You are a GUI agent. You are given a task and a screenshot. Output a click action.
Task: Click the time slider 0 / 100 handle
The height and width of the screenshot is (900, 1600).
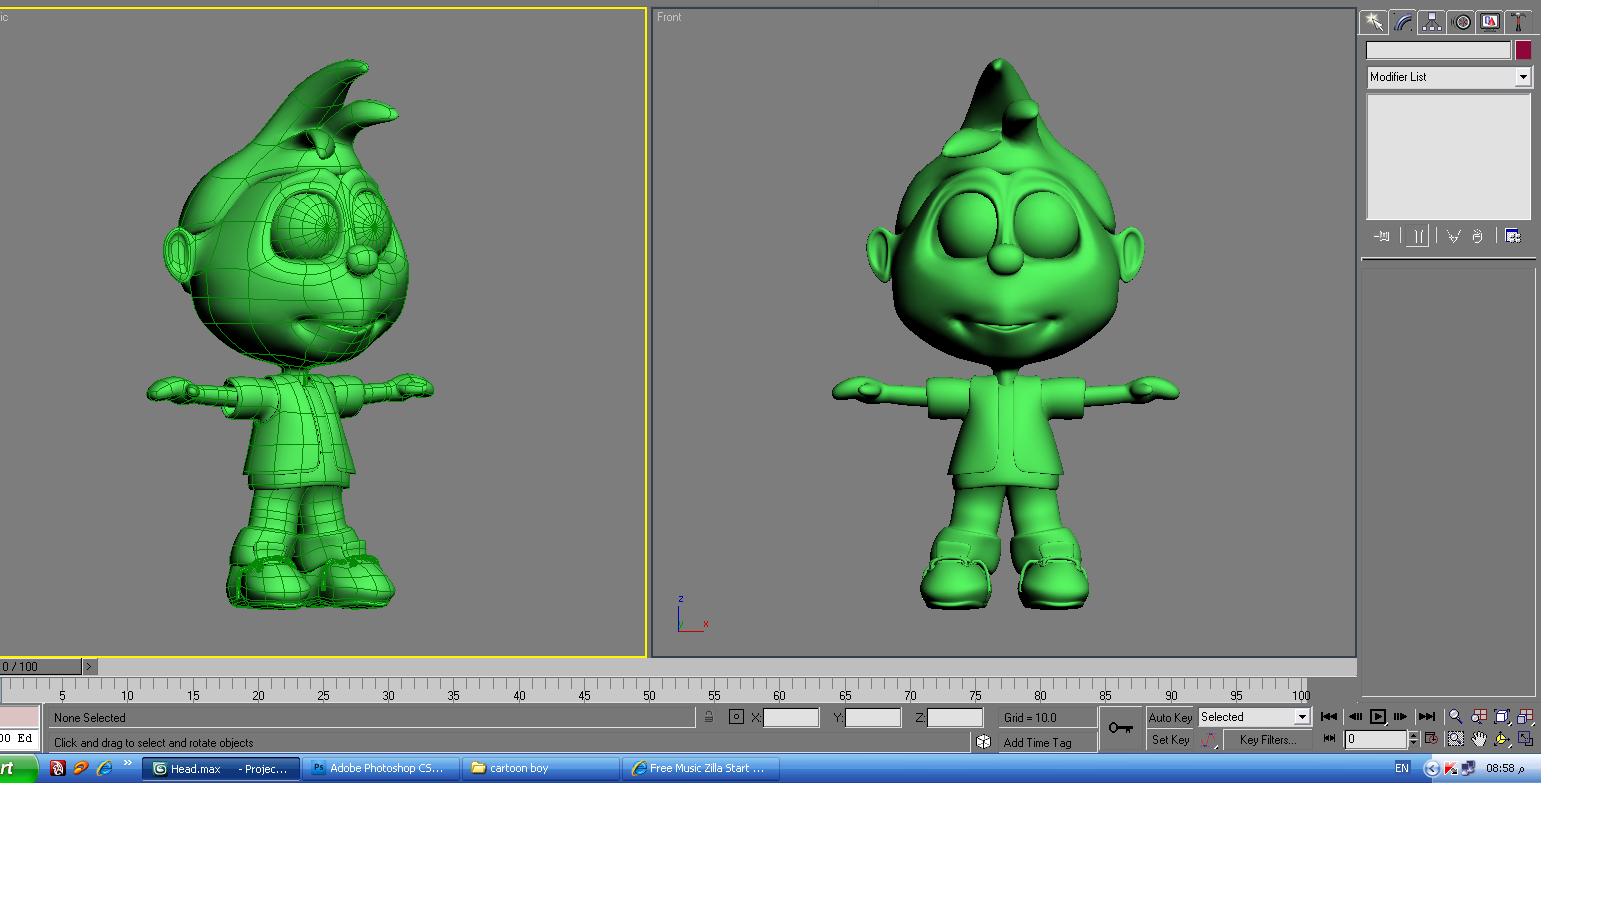click(x=40, y=666)
